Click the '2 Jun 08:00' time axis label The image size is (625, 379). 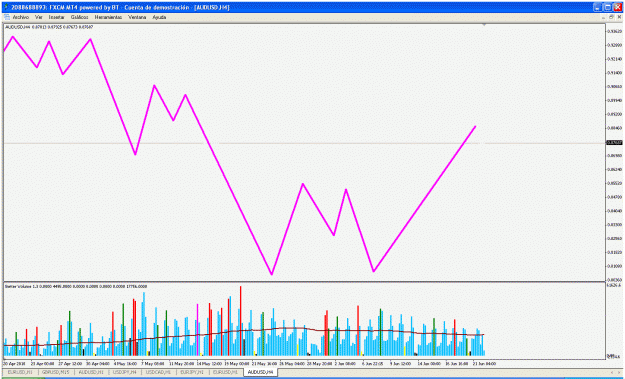tap(345, 364)
